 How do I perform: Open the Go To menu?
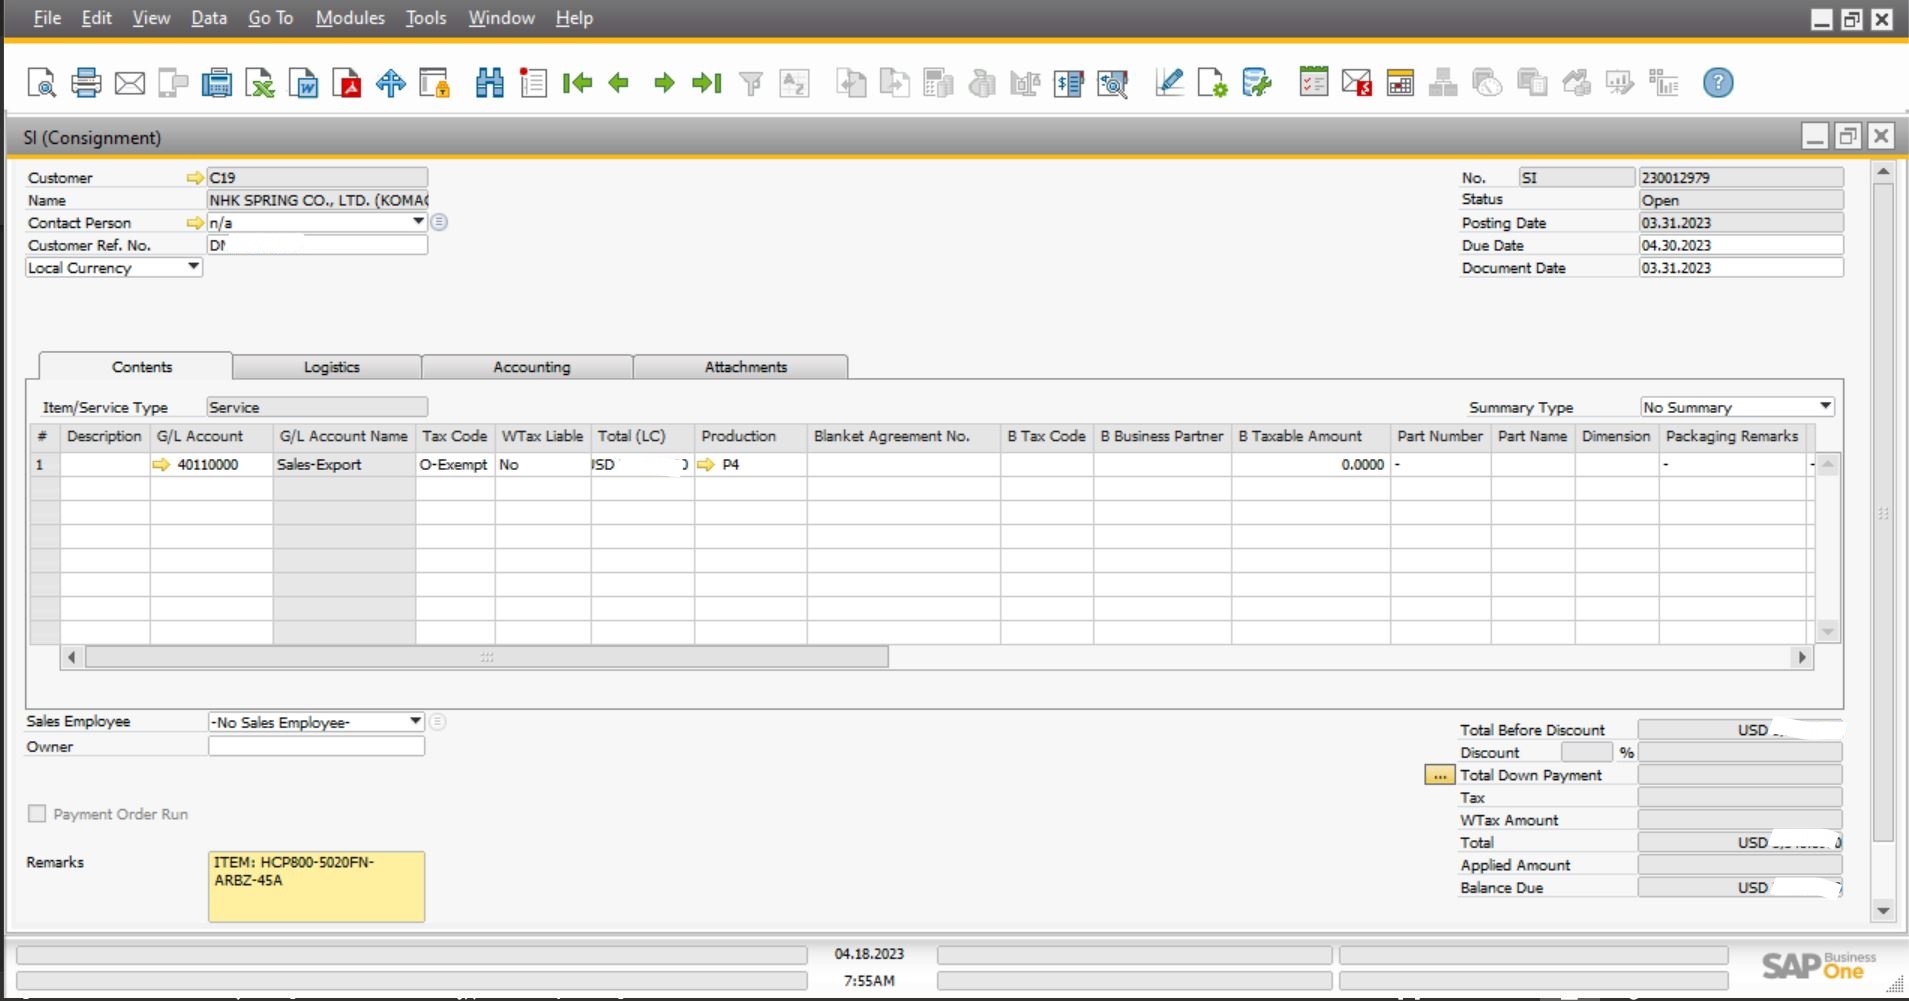click(270, 18)
